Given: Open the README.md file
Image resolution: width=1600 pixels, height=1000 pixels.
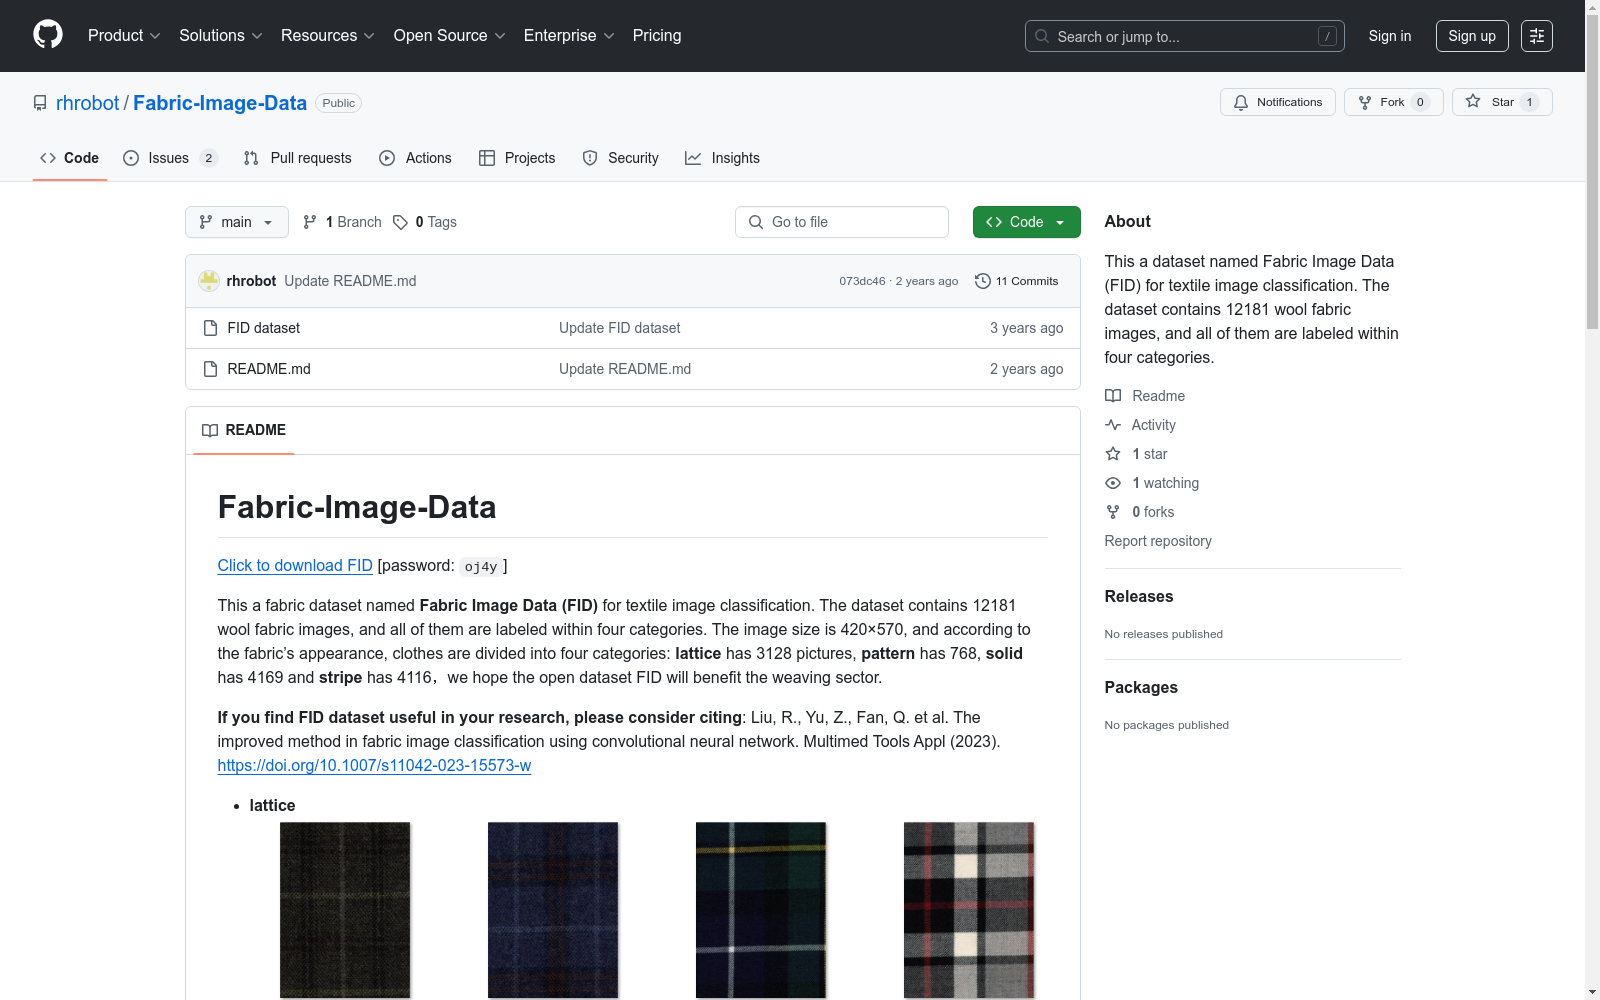Looking at the screenshot, I should pos(269,369).
